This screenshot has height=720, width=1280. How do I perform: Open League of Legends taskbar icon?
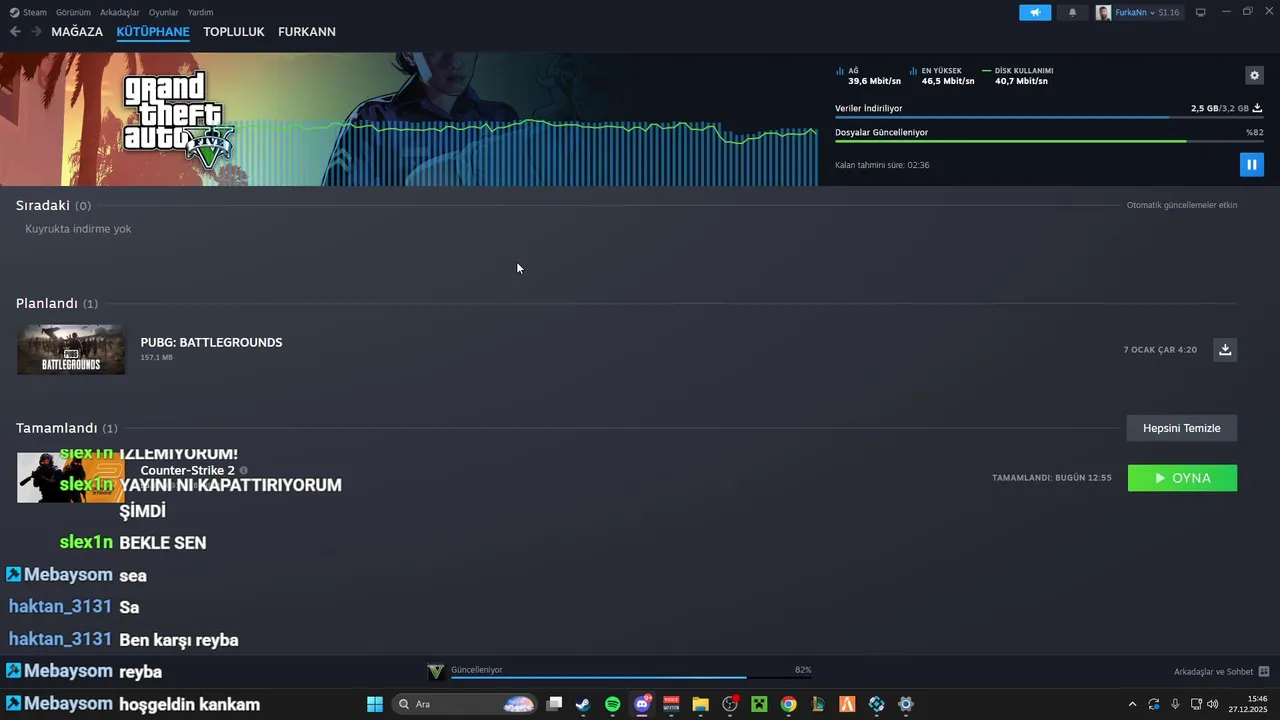[x=818, y=704]
